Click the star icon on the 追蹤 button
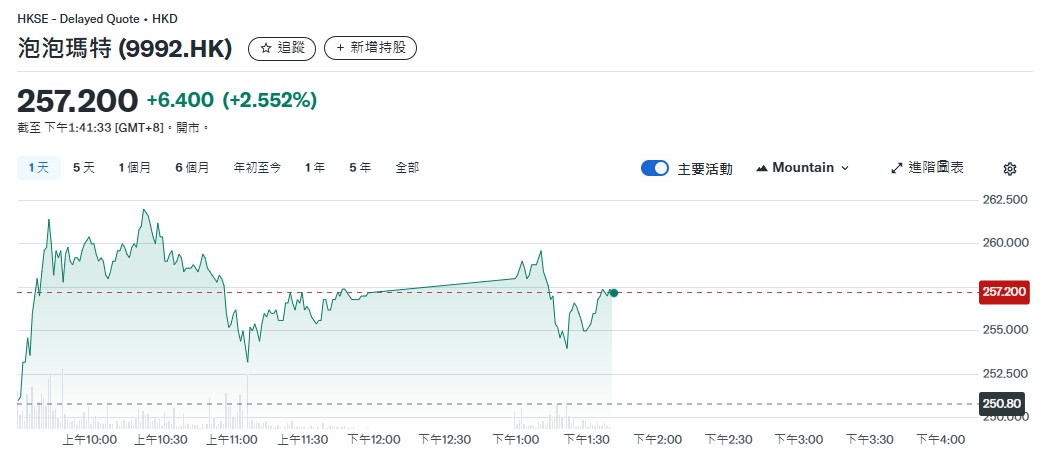The image size is (1045, 459). (x=266, y=48)
